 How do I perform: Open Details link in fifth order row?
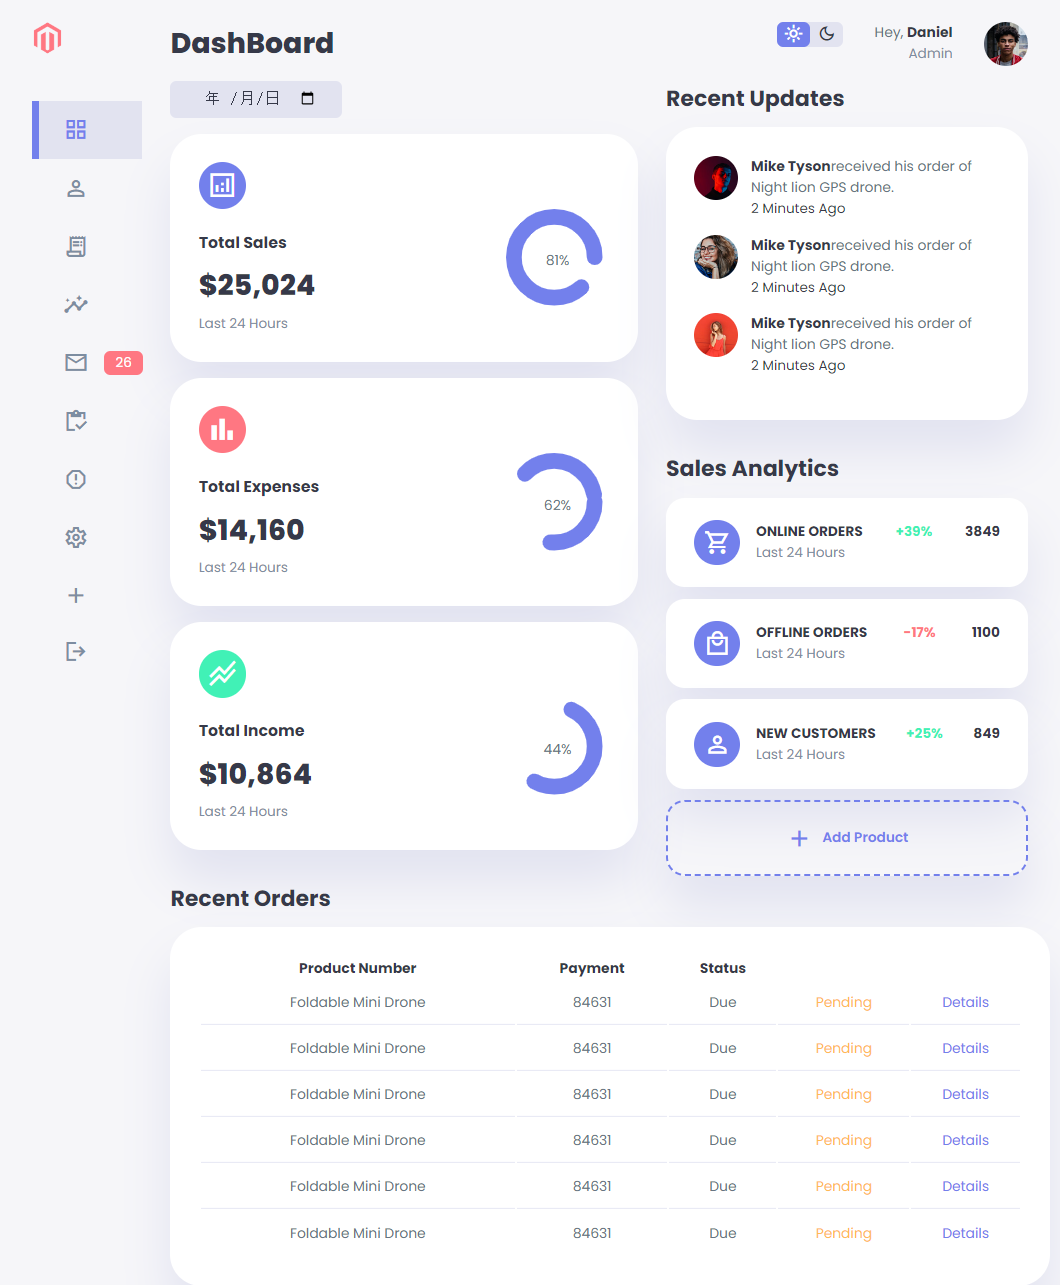(965, 1186)
